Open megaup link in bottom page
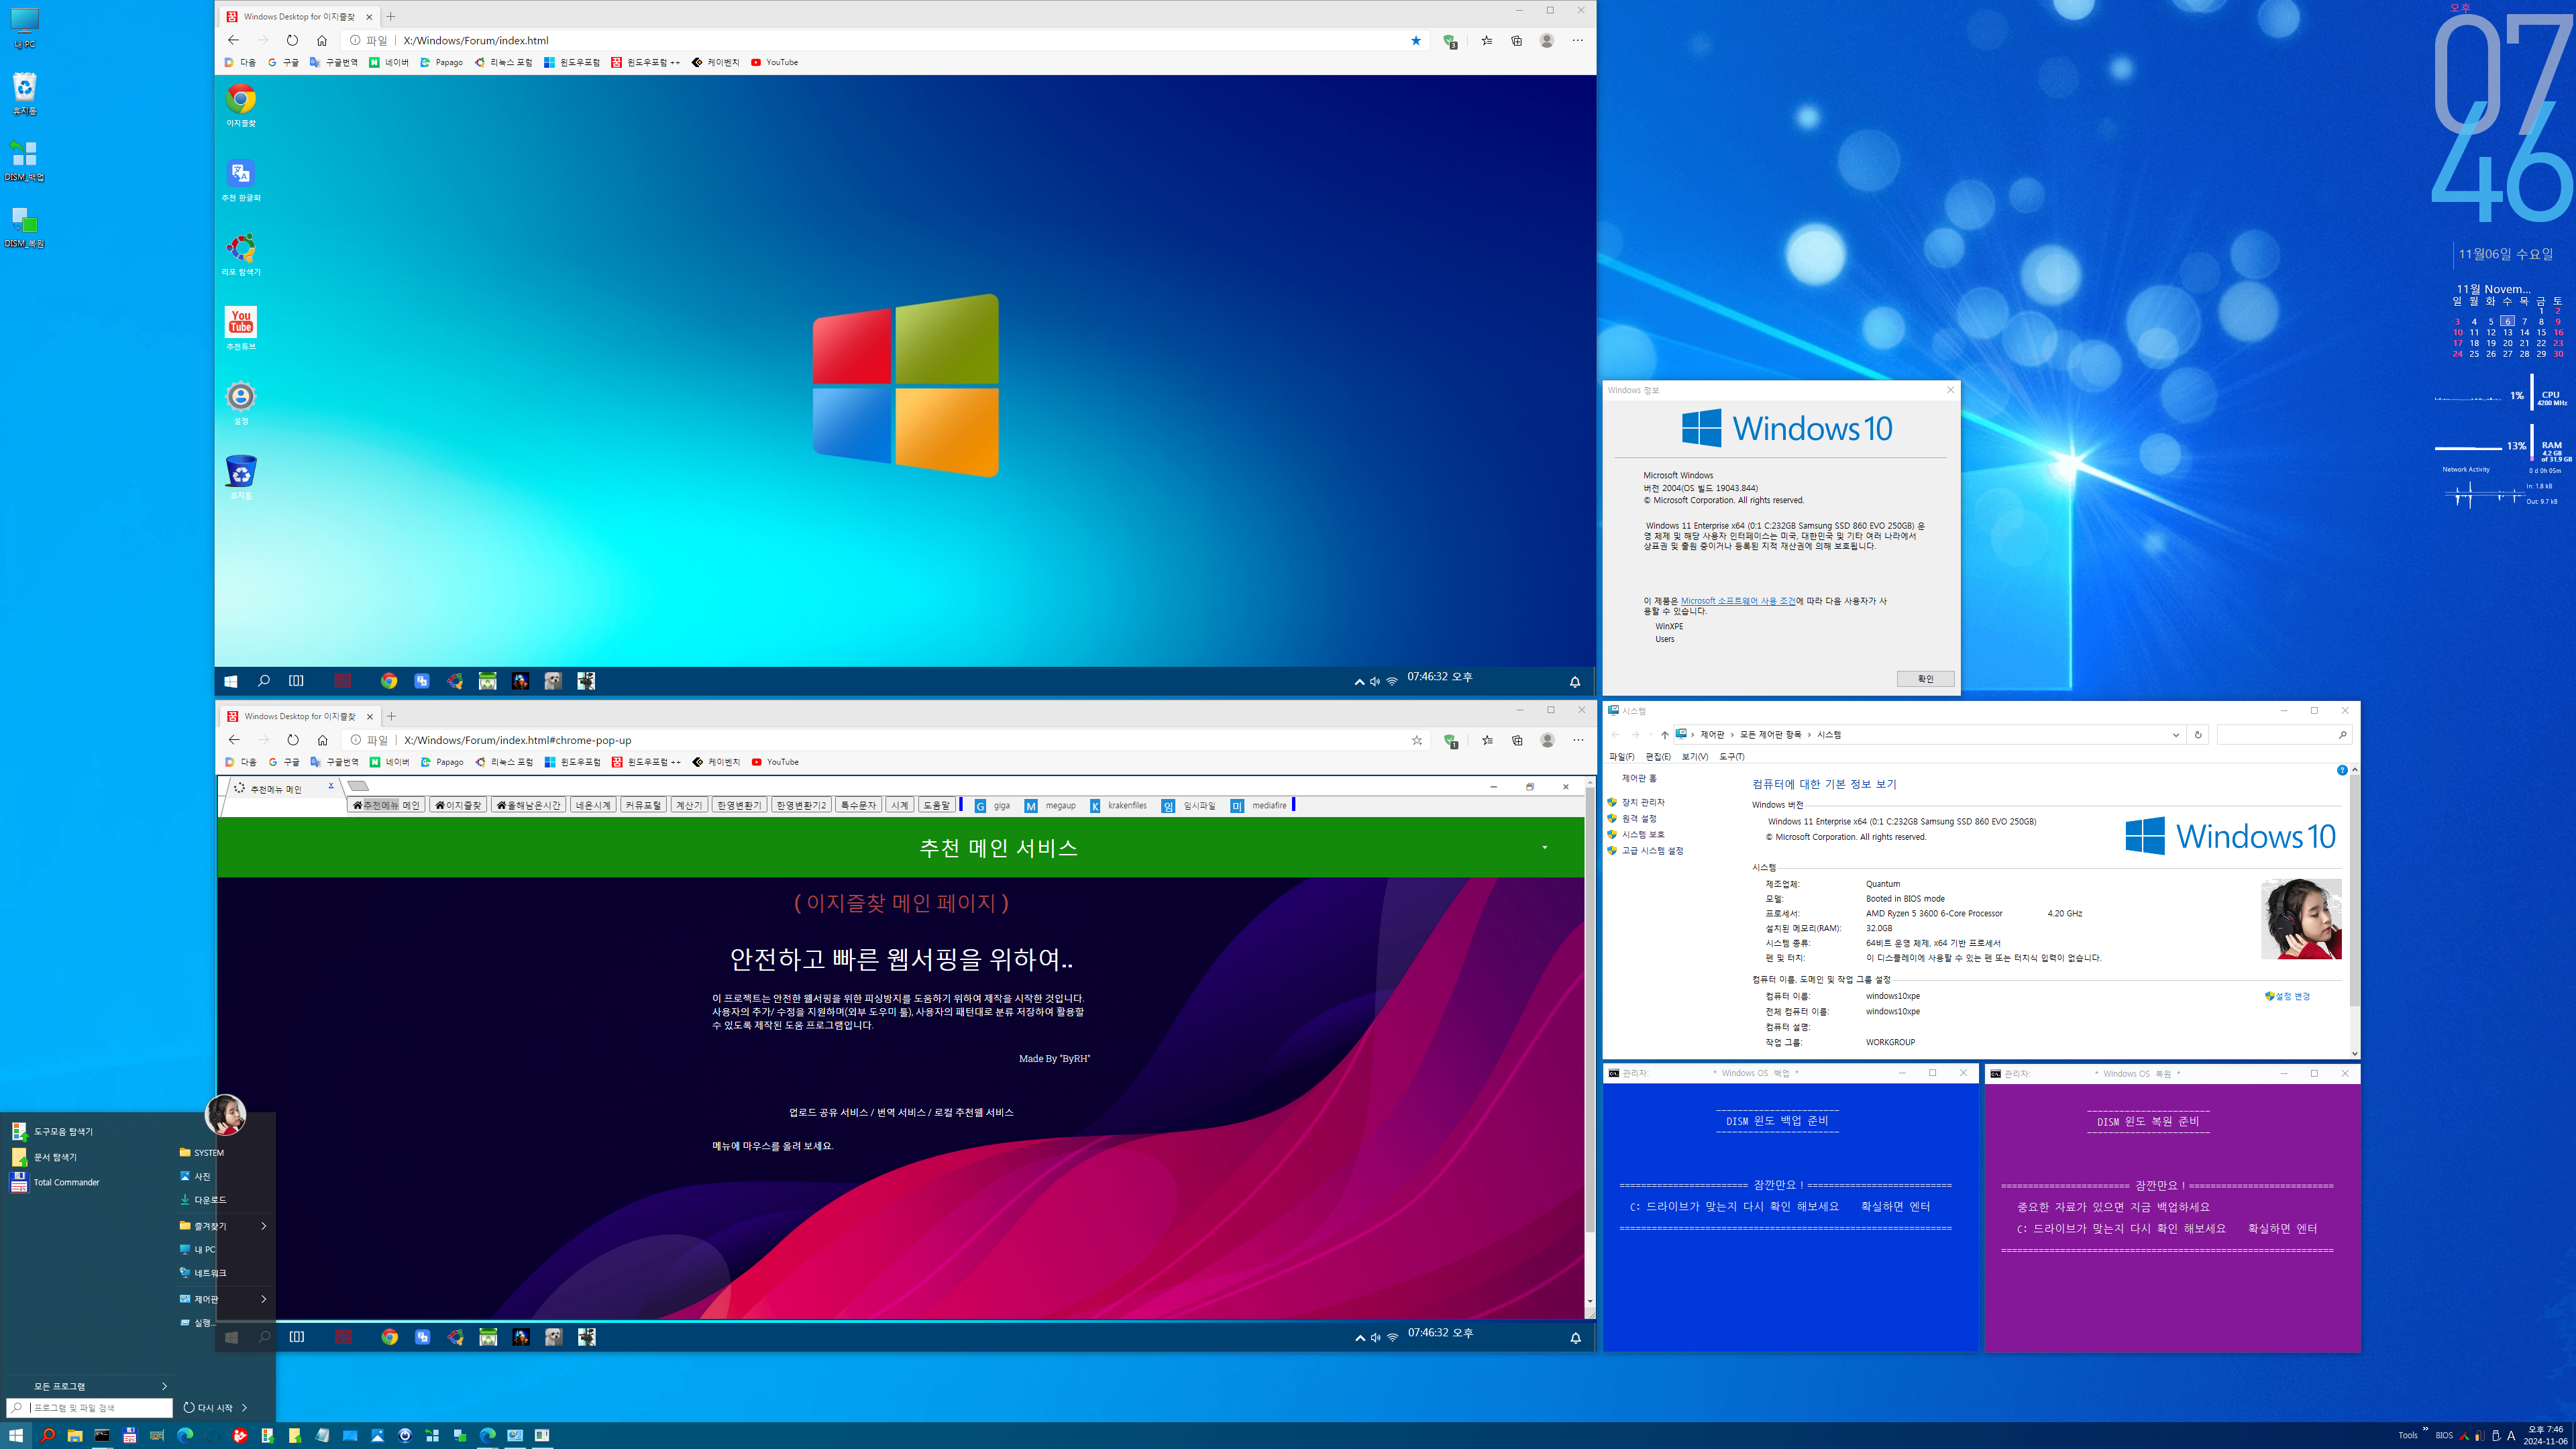This screenshot has height=1449, width=2576. [1050, 805]
